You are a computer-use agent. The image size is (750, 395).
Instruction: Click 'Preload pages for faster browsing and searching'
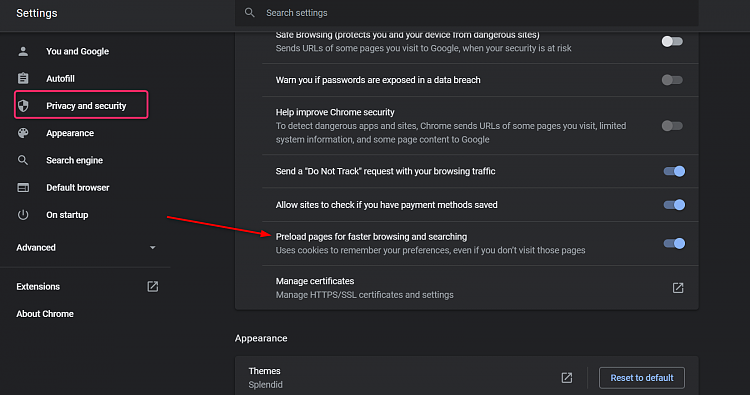point(371,237)
